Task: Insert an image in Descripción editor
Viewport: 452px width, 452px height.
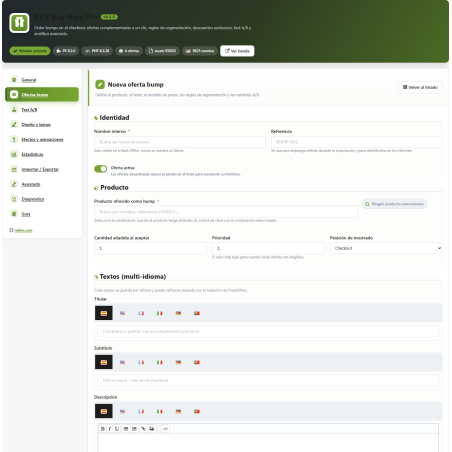Action: click(x=152, y=429)
